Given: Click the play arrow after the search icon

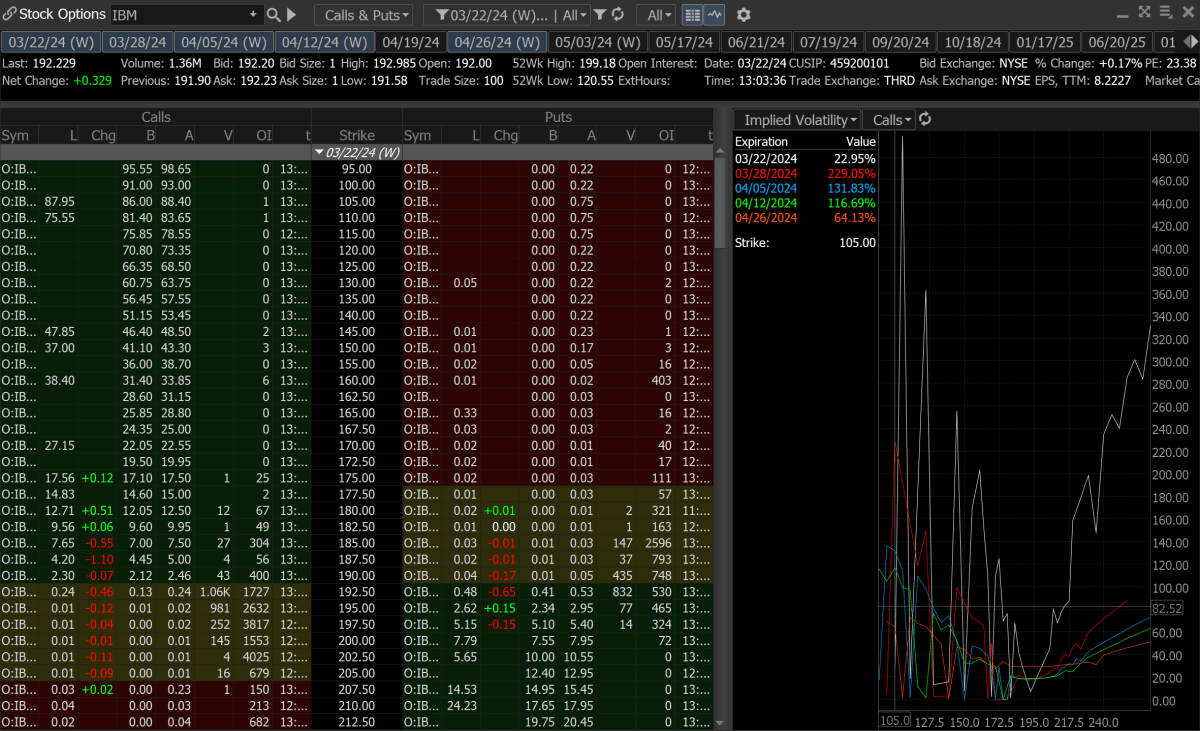Looking at the screenshot, I should pyautogui.click(x=292, y=15).
